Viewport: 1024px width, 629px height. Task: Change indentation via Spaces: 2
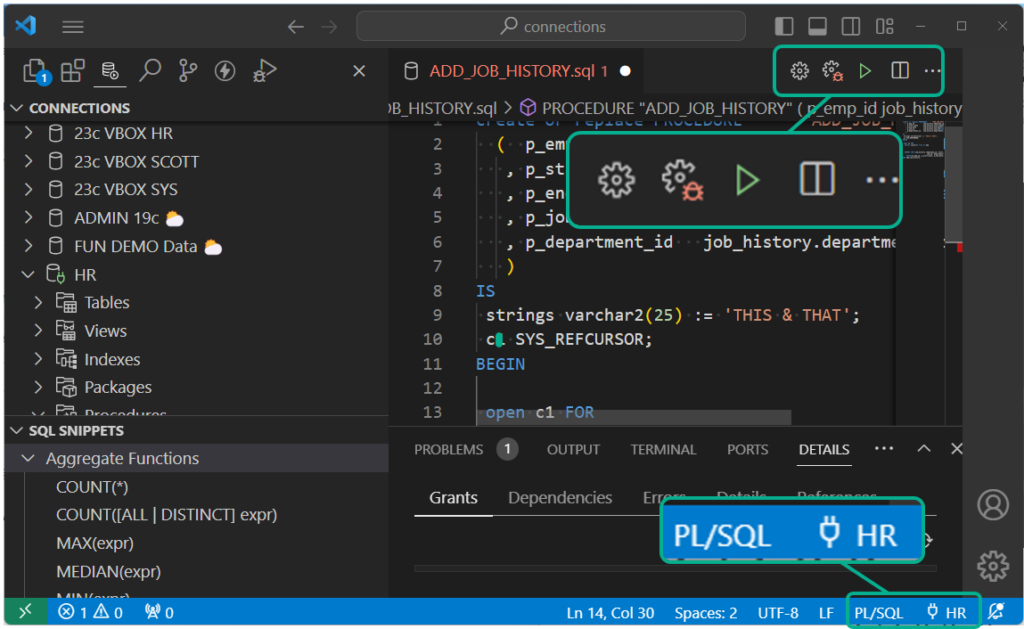tap(705, 613)
